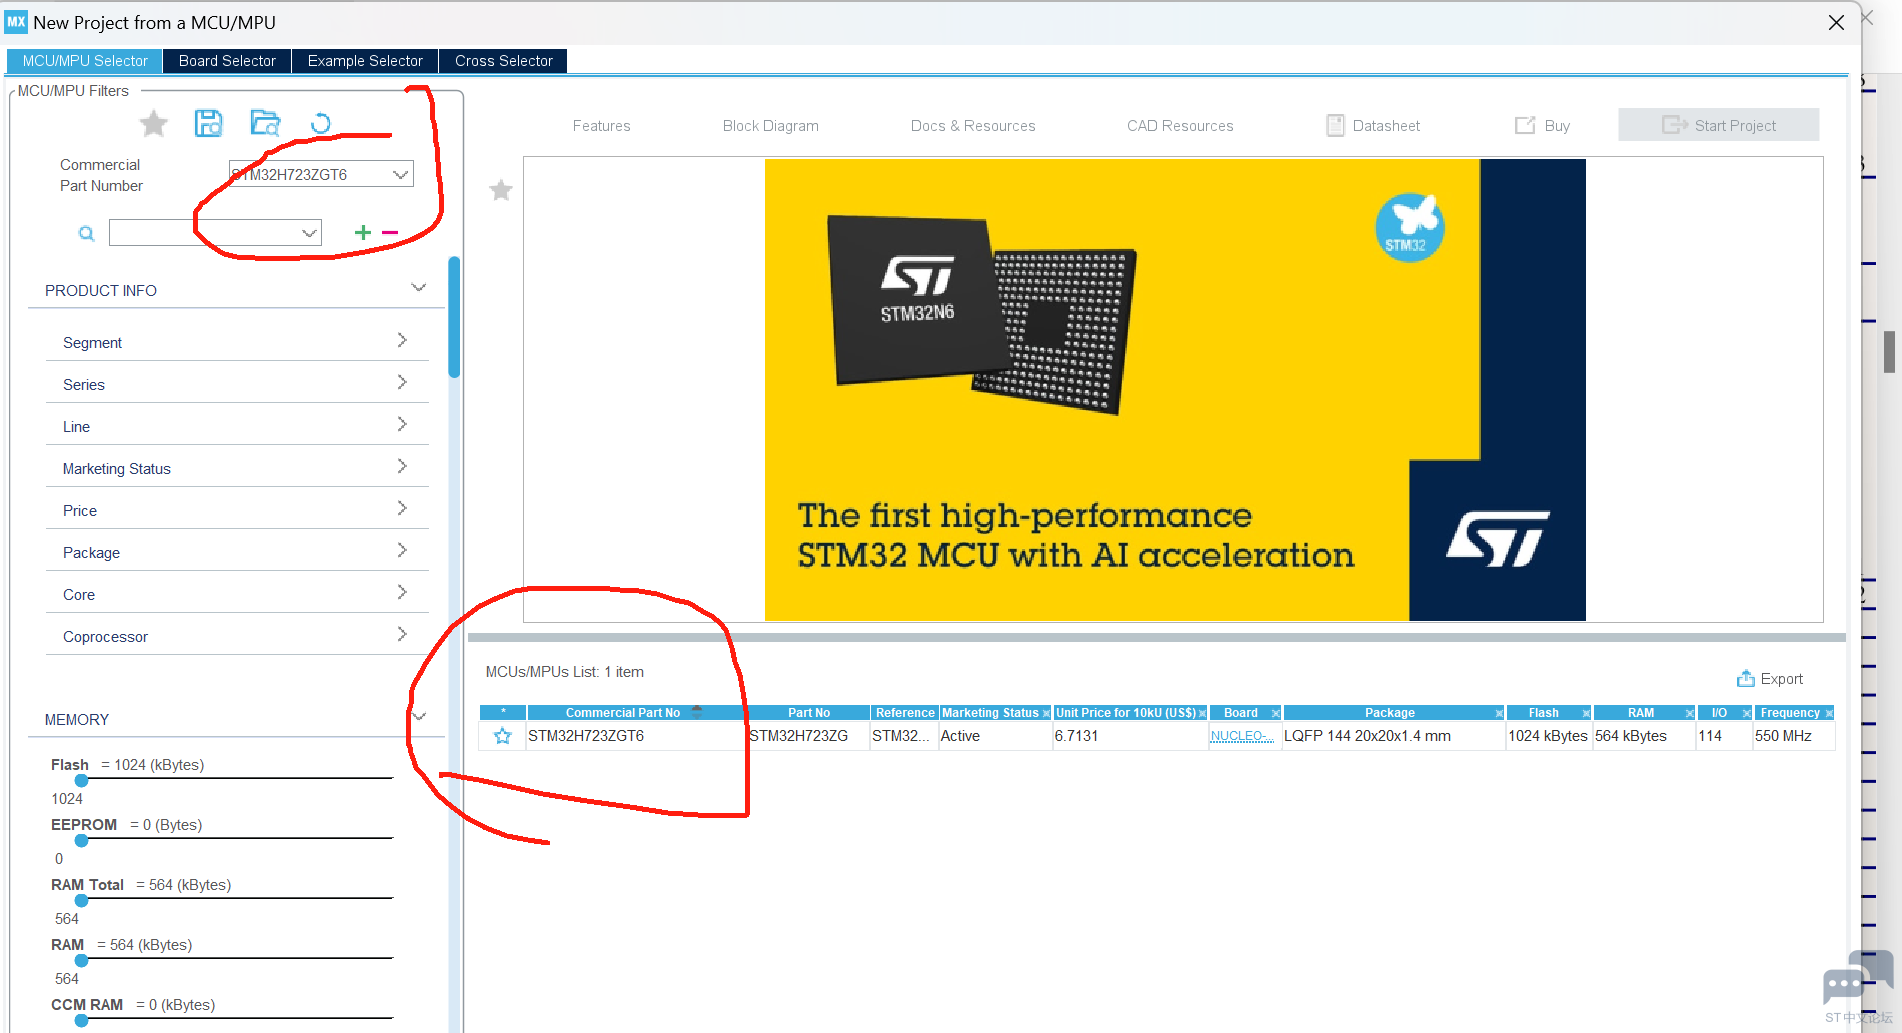Open the CAD Resources view

1180,126
